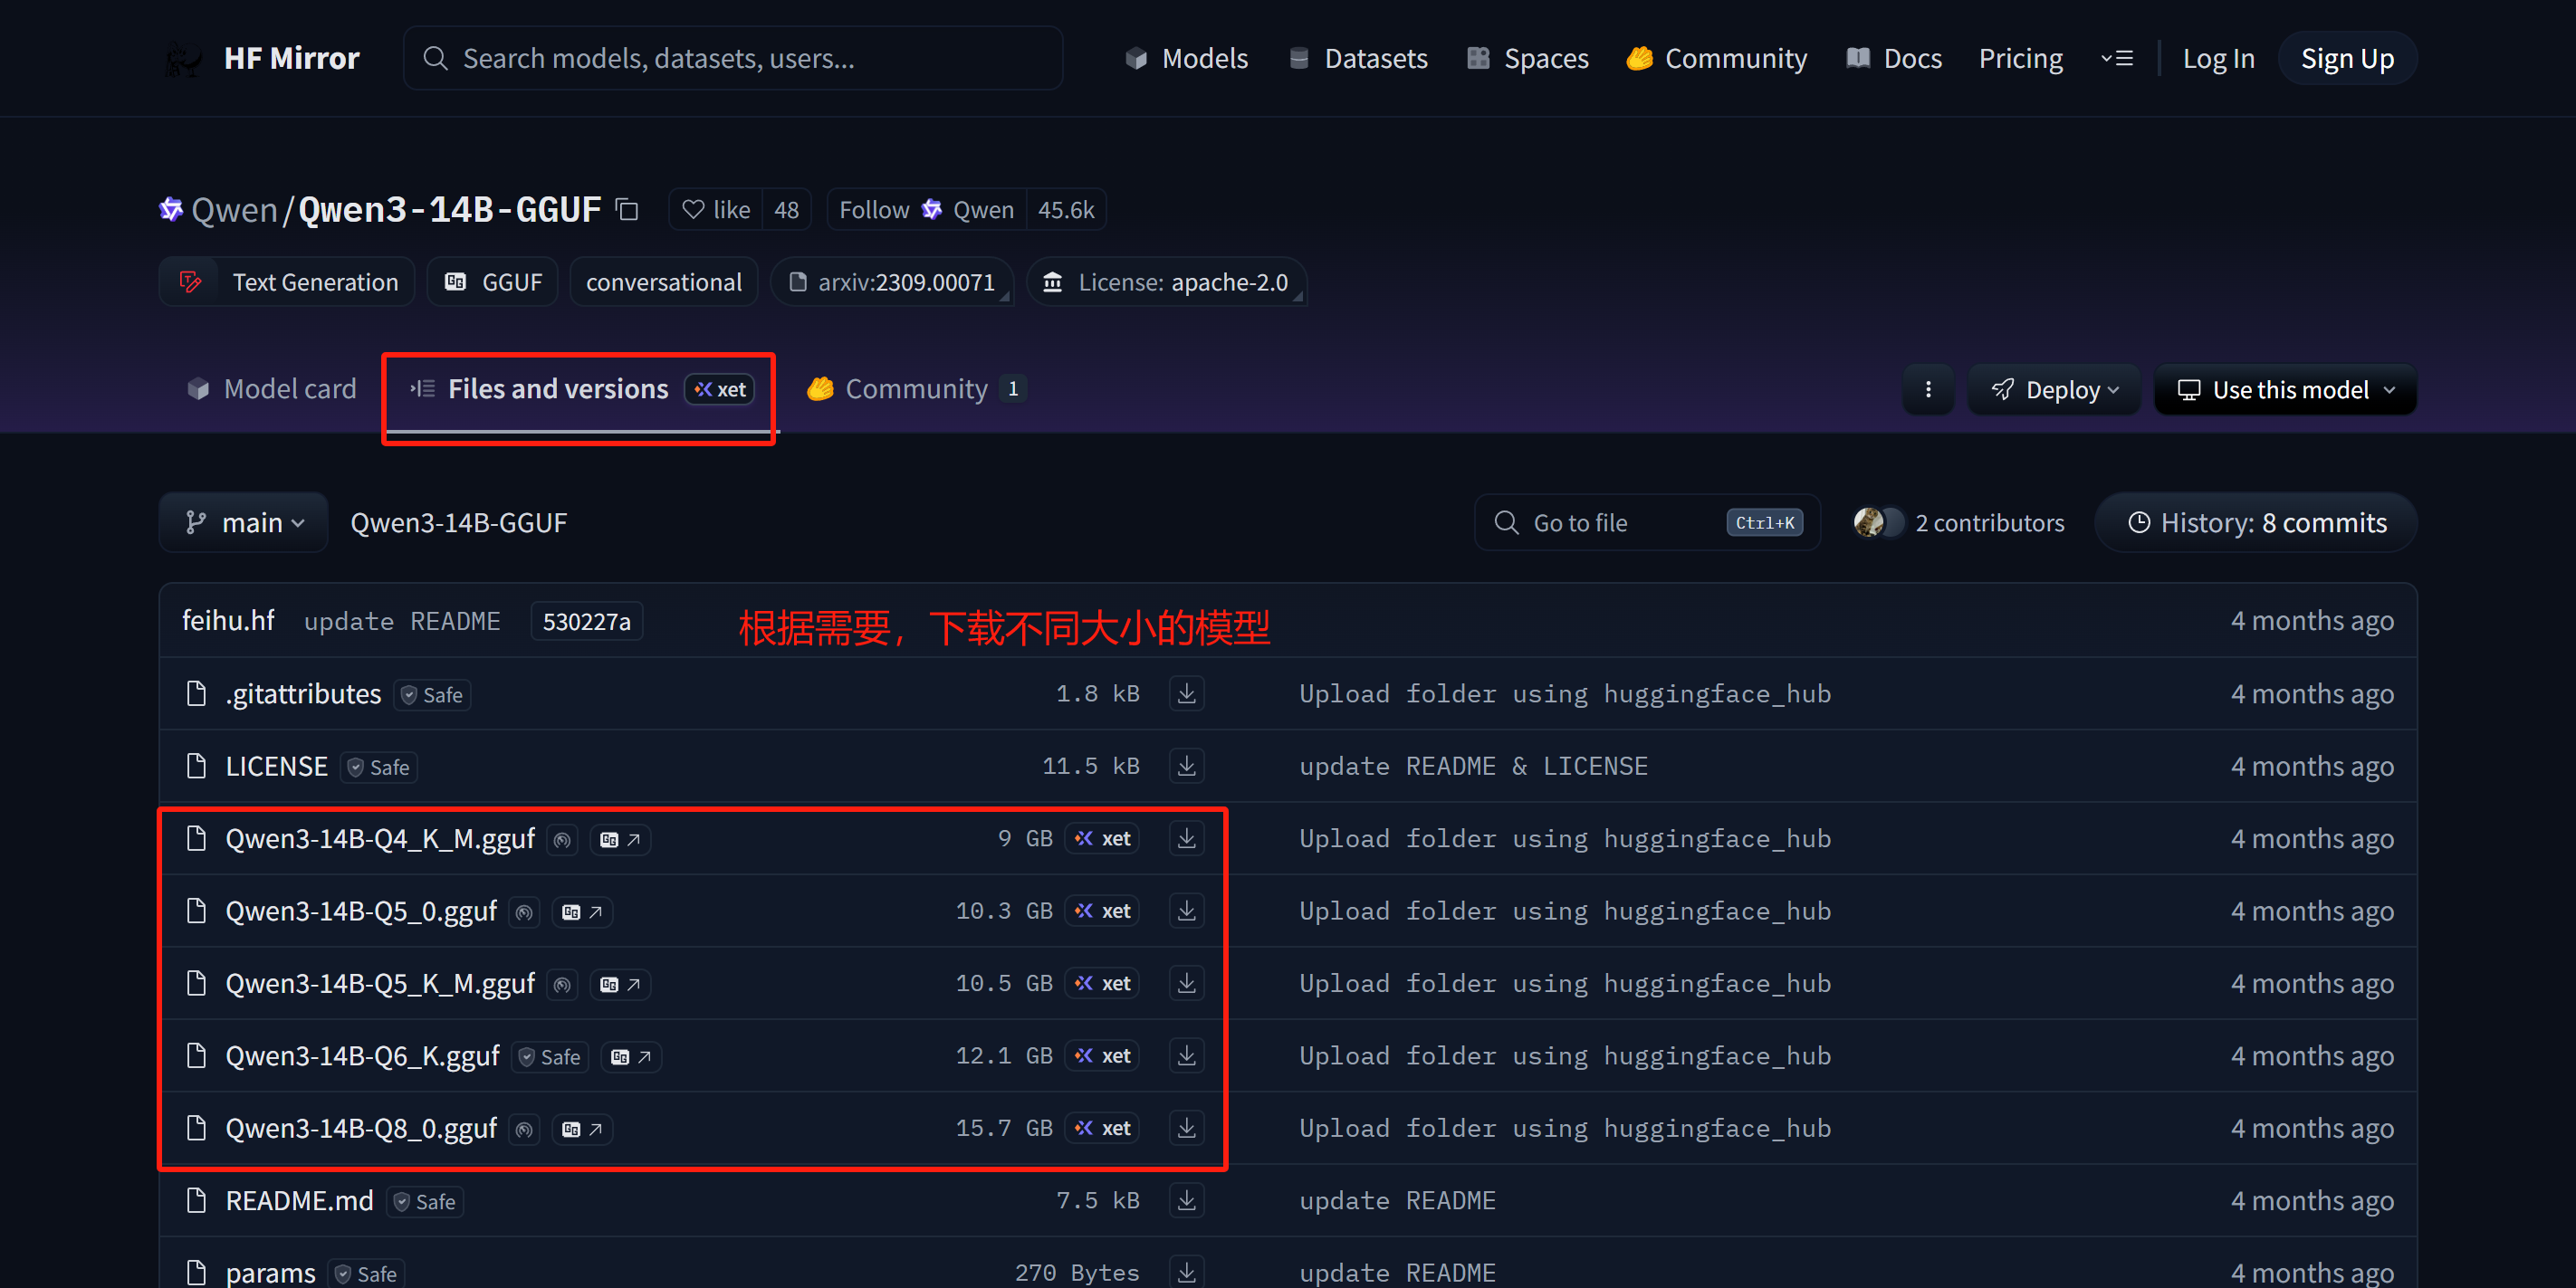Open GGUF viewer for Q6_K file
Image resolution: width=2576 pixels, height=1288 pixels.
point(631,1057)
